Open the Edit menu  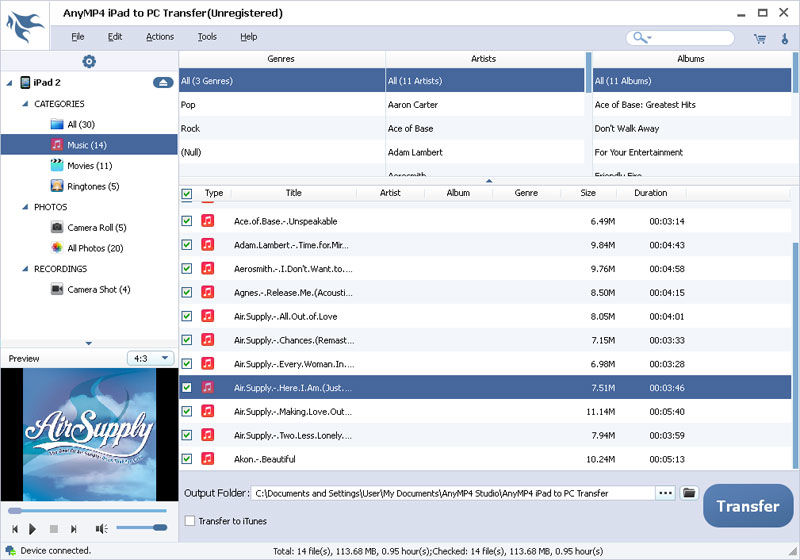click(x=115, y=37)
